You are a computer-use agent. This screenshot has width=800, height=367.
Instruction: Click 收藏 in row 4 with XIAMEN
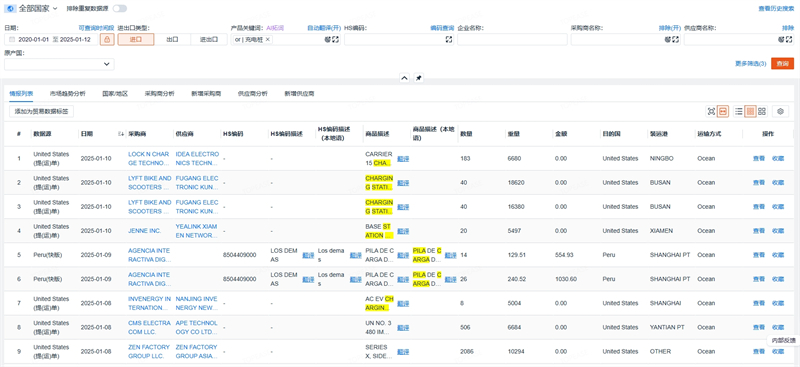pos(778,231)
